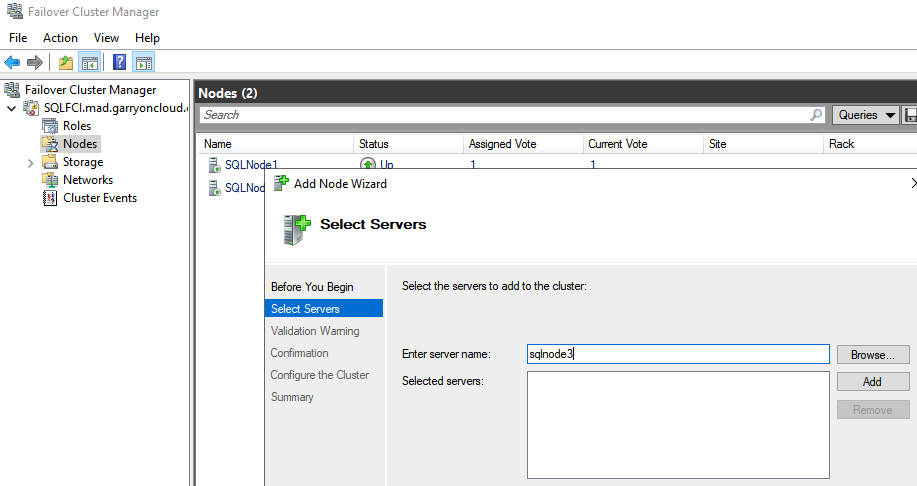Open the File menu
The image size is (917, 486).
(x=18, y=37)
